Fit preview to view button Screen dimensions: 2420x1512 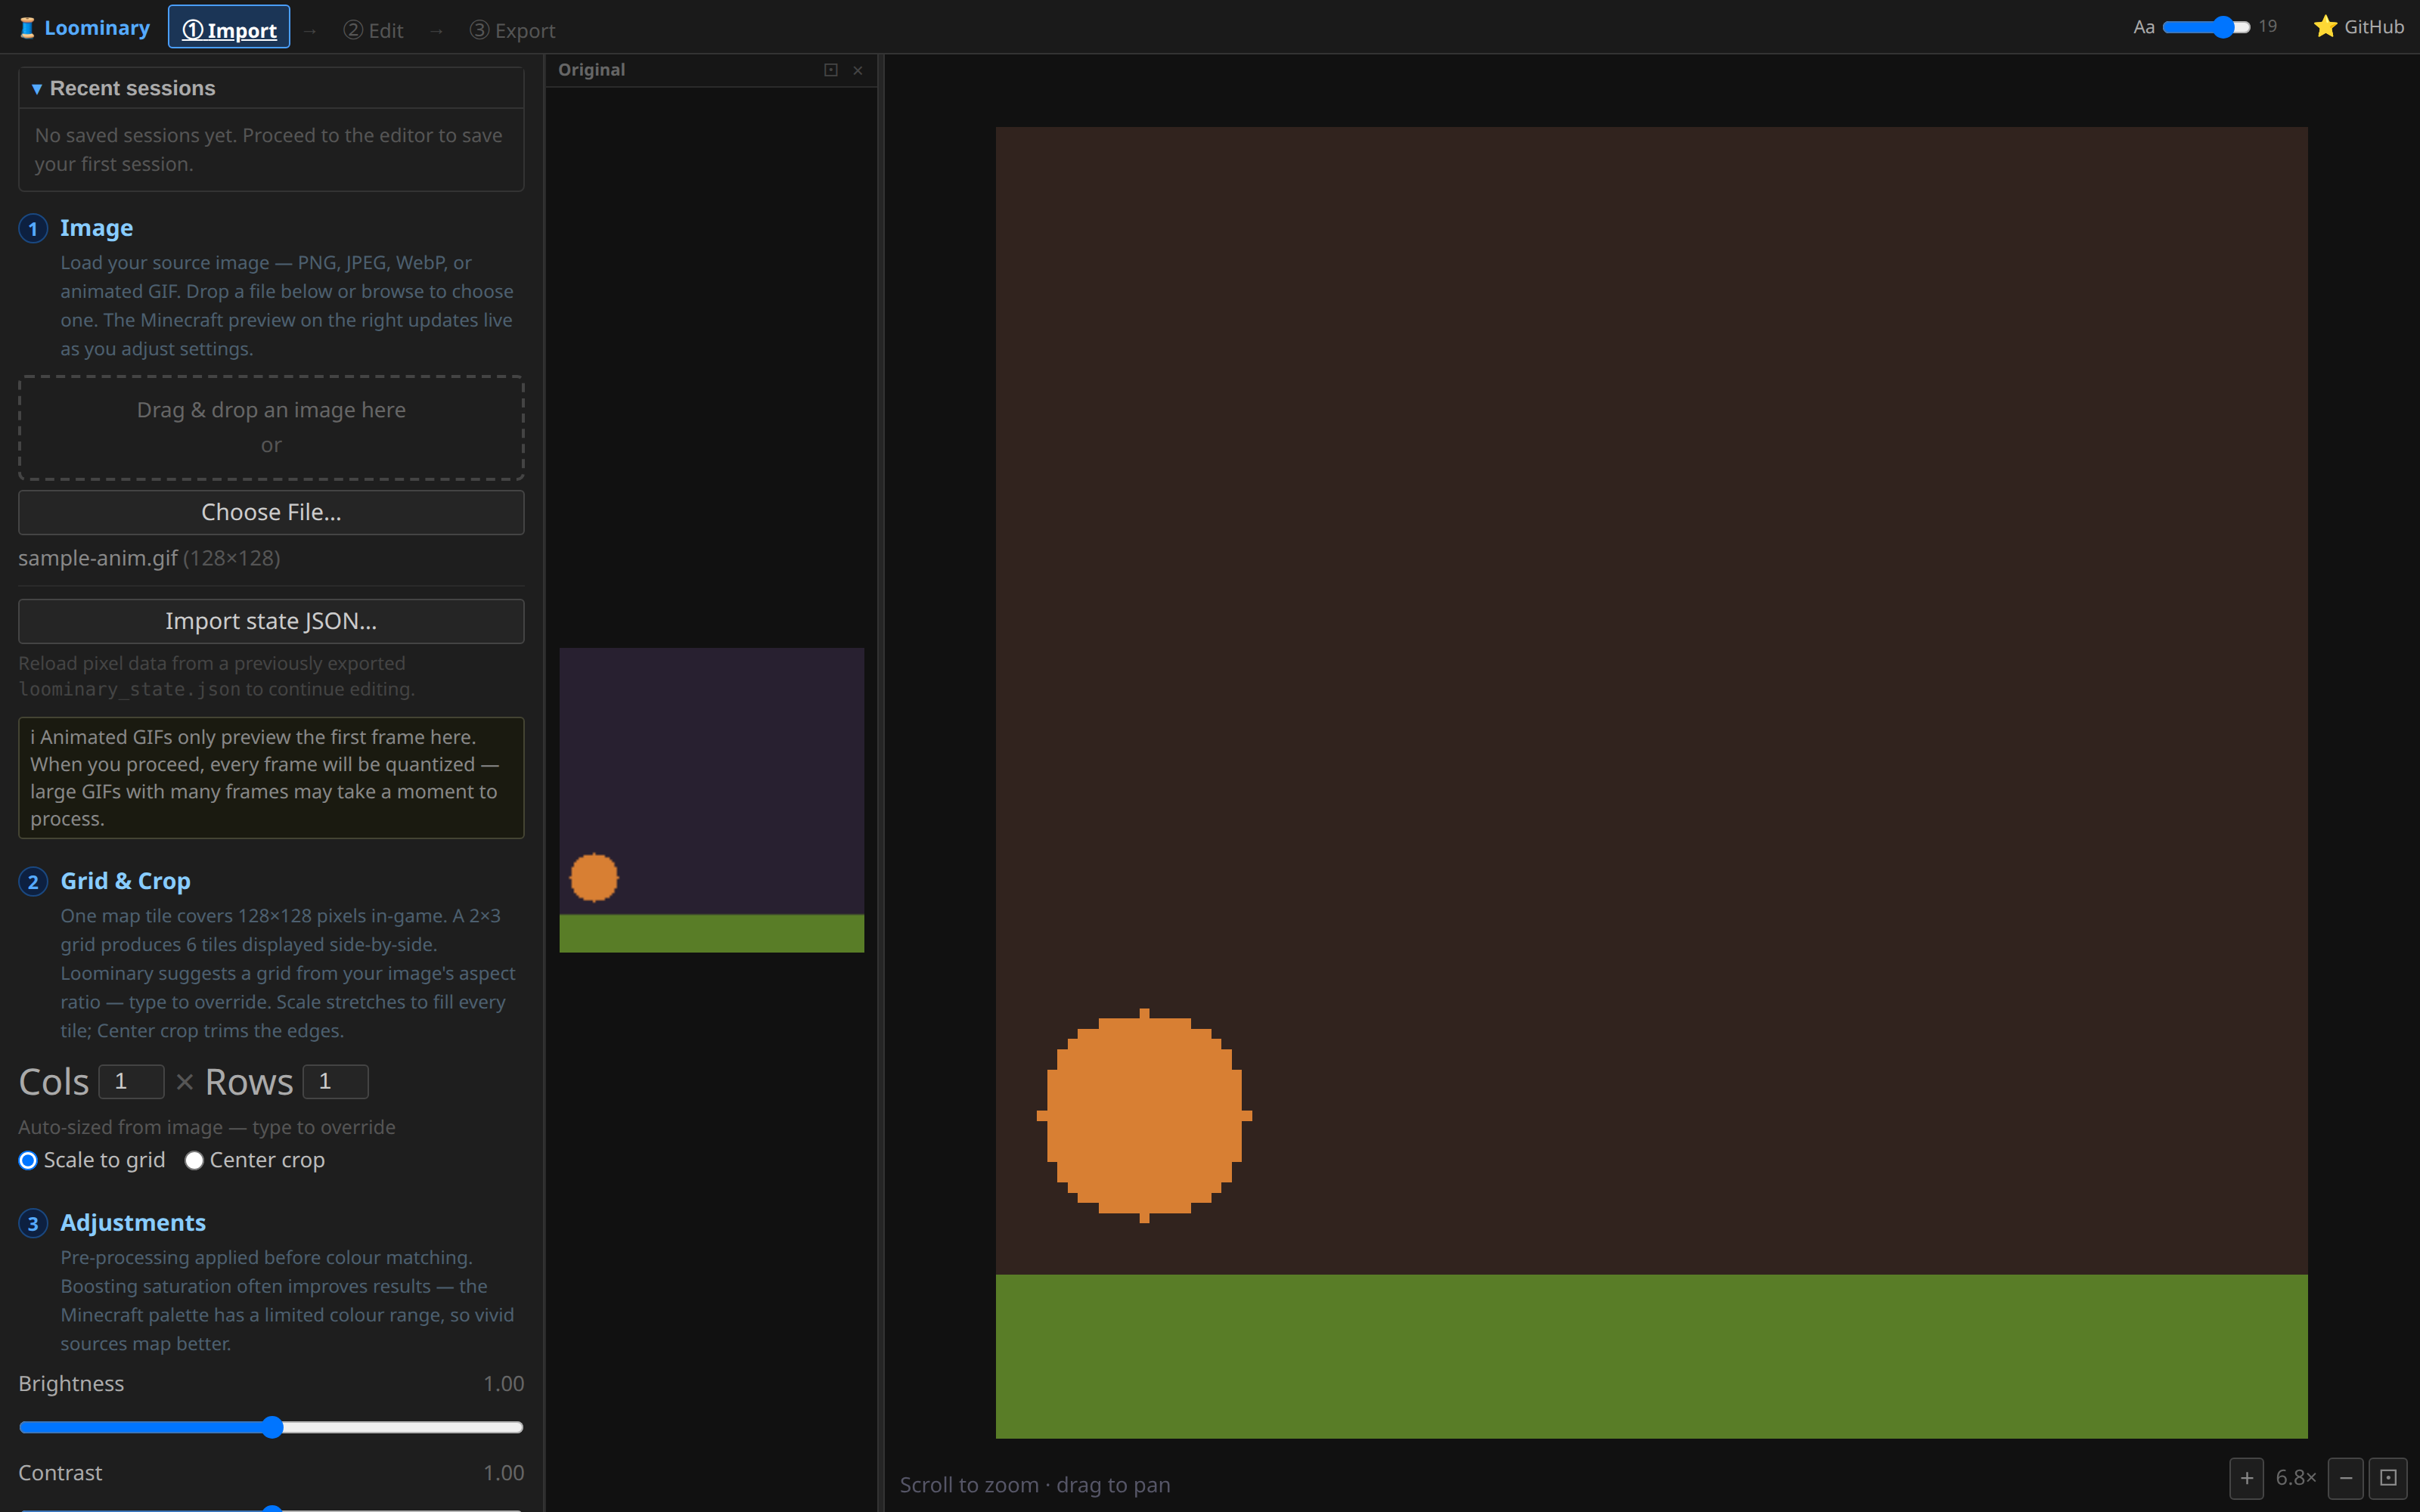point(2388,1478)
